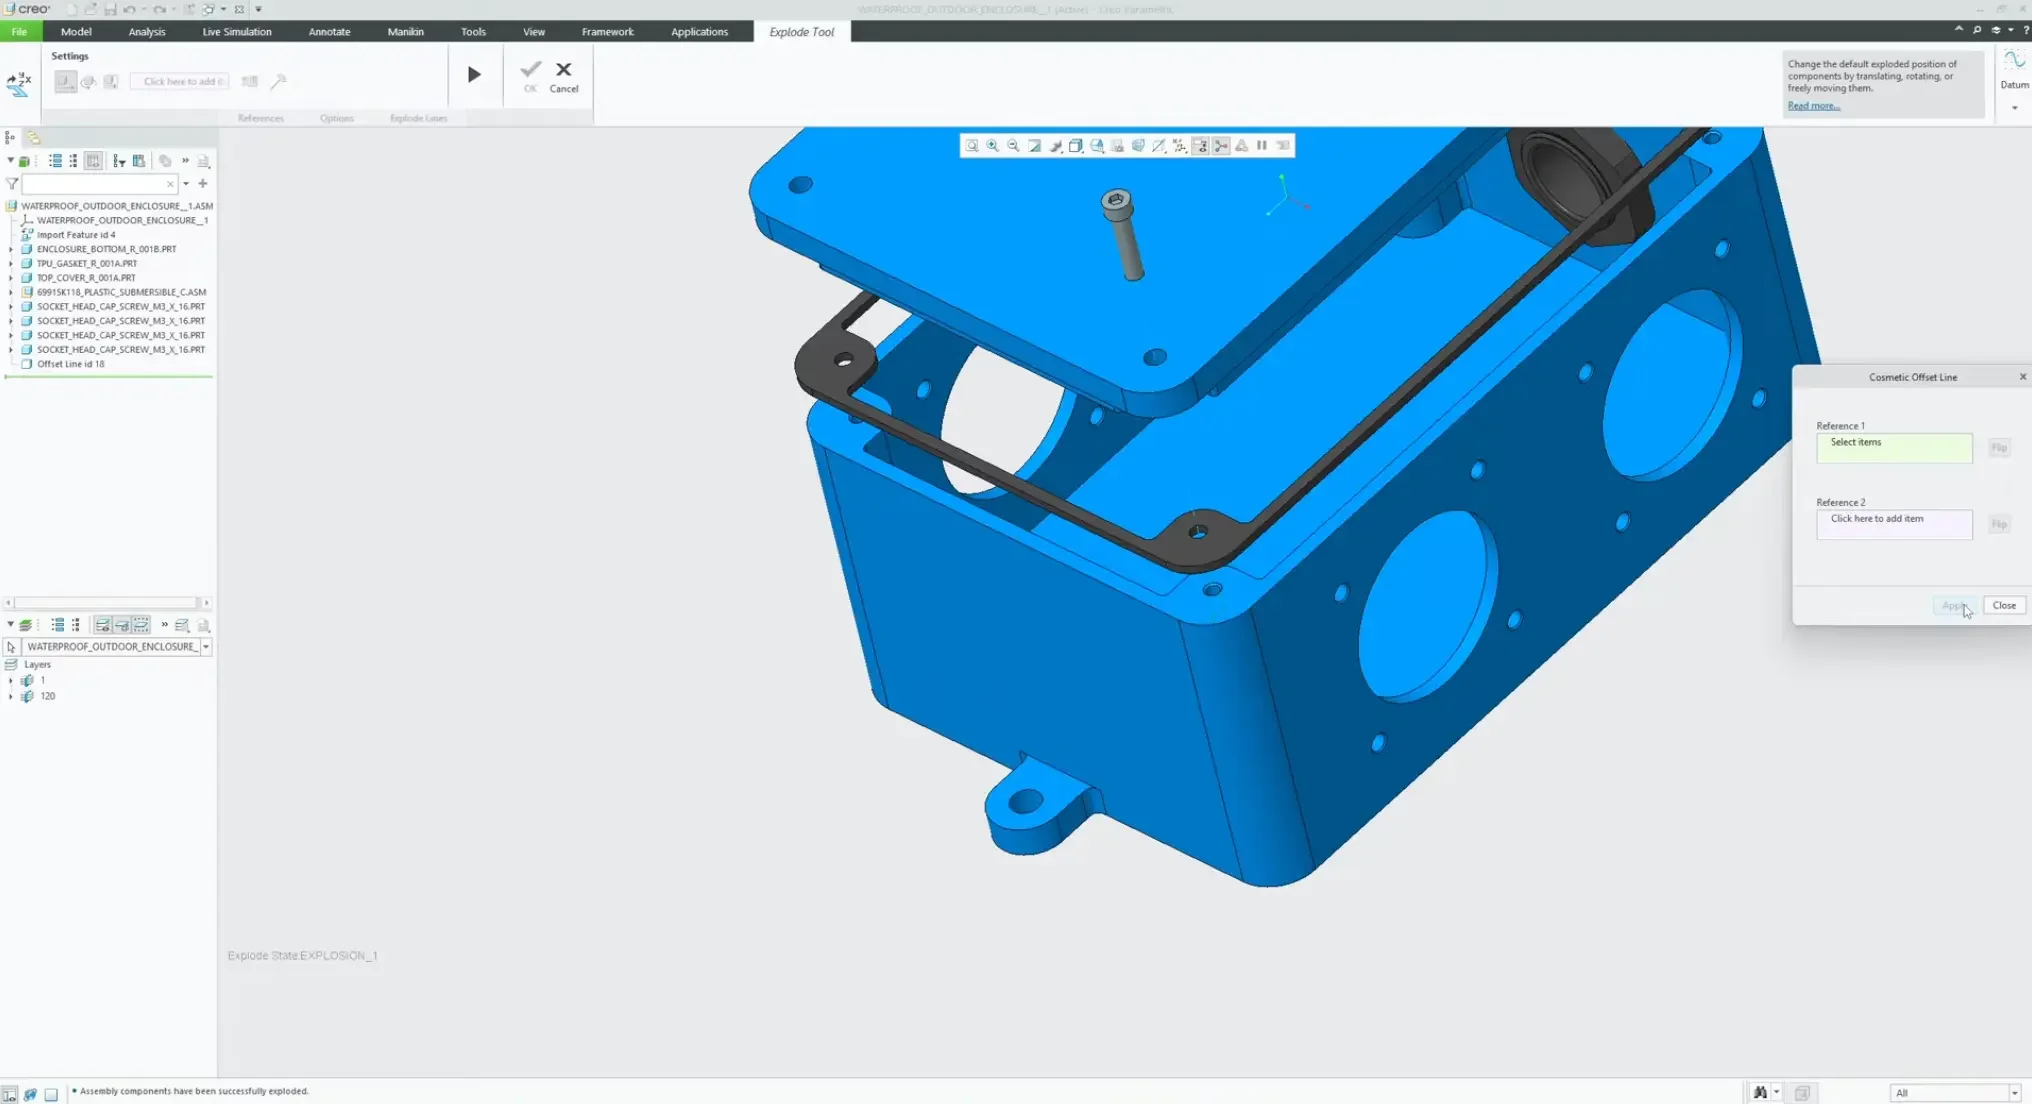Screen dimensions: 2032x1104
Task: Click Close in Cosmetic Offset Line dialog
Action: click(x=2004, y=606)
